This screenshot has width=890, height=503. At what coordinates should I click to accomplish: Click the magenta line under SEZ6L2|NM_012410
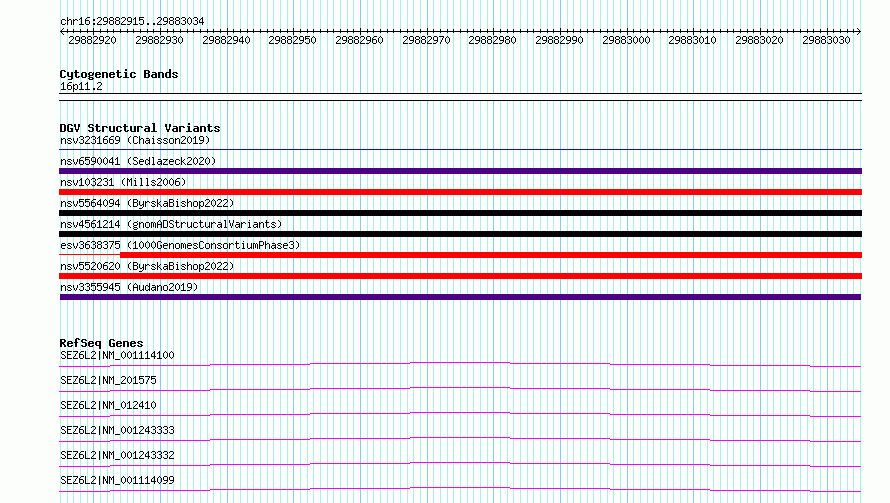[x=460, y=414]
